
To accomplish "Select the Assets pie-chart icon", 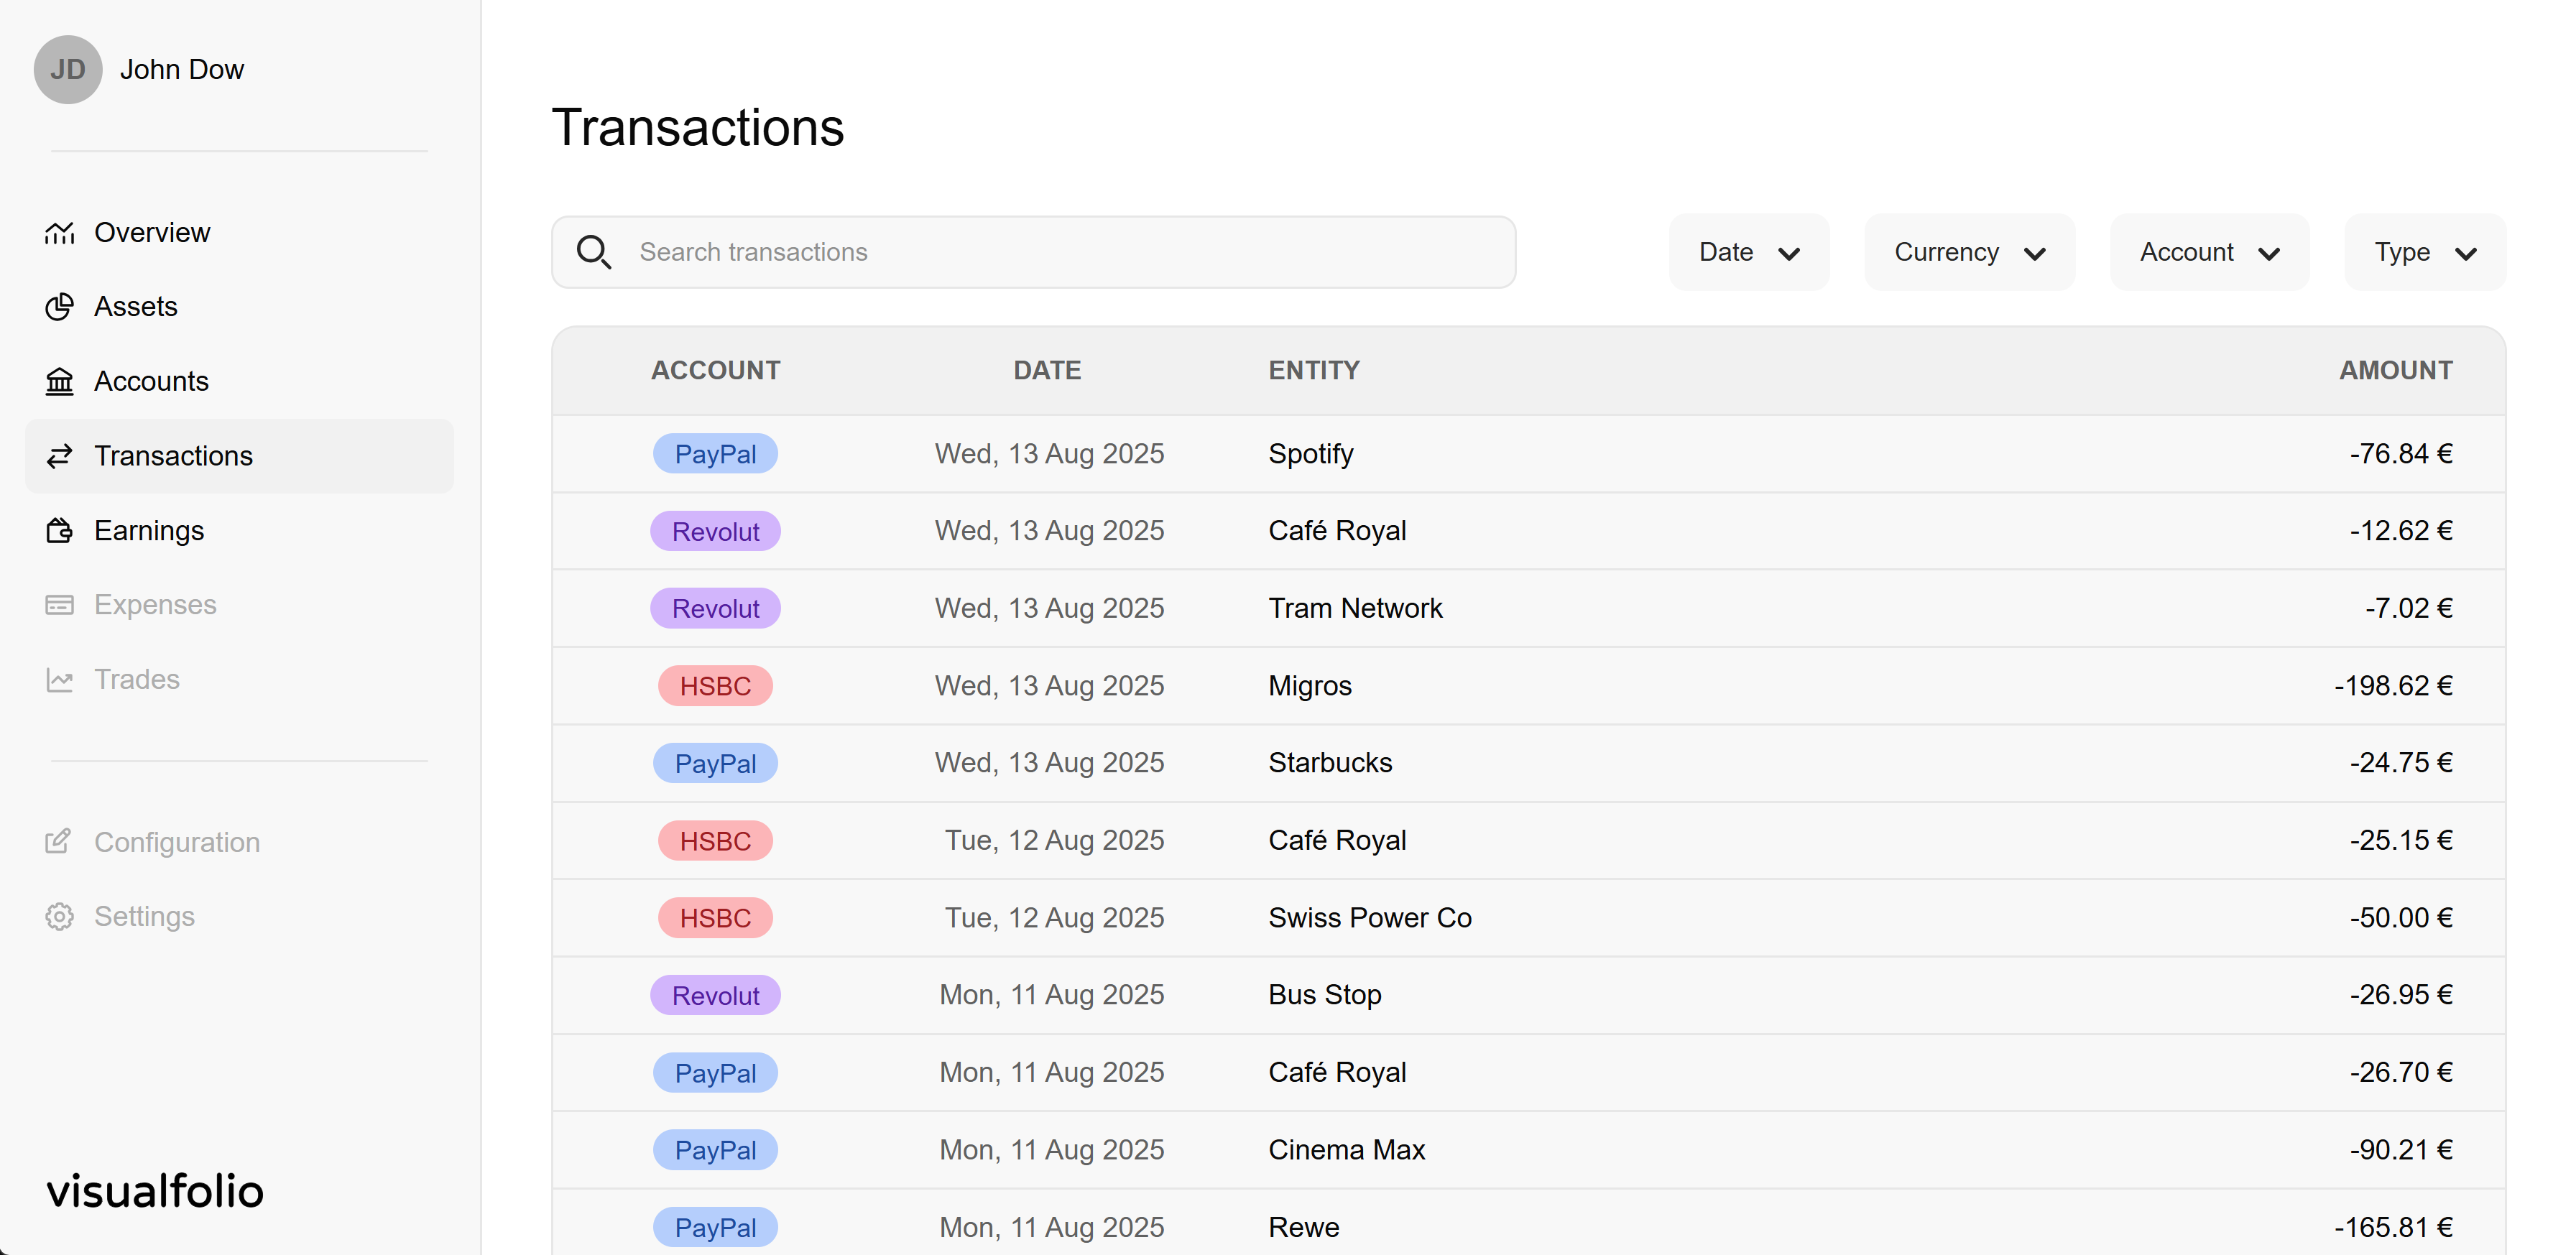I will pos(60,306).
